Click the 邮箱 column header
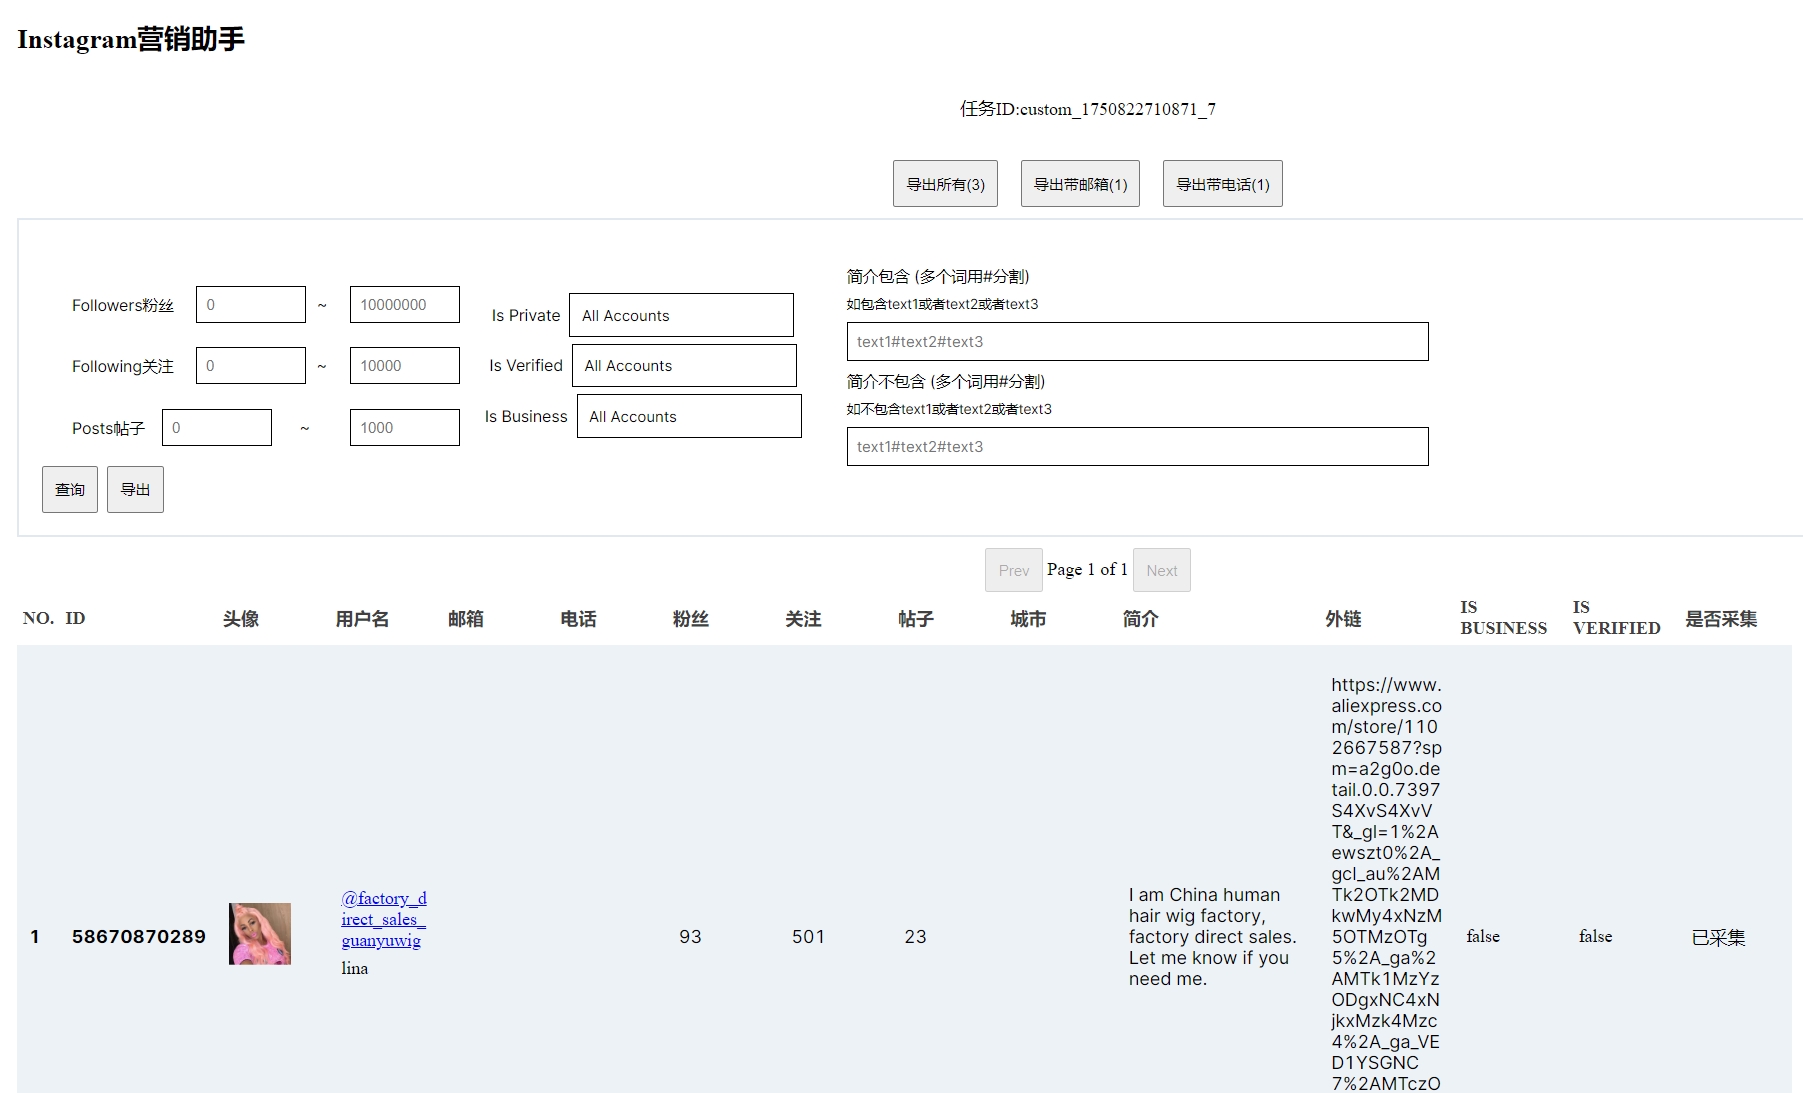1803x1093 pixels. click(x=466, y=619)
